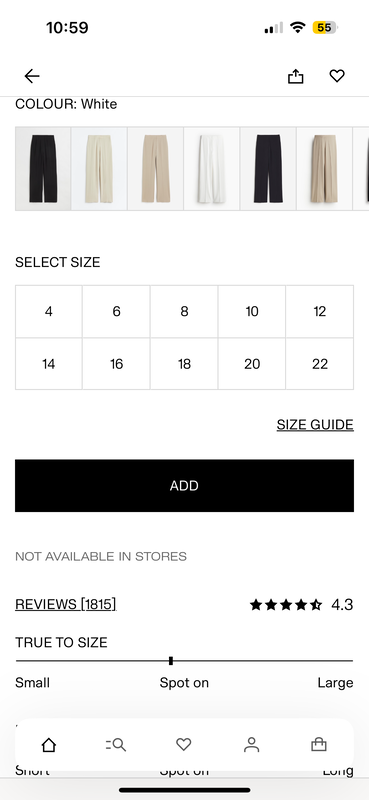Tap the heart icon in header
The image size is (369, 800).
tap(337, 76)
